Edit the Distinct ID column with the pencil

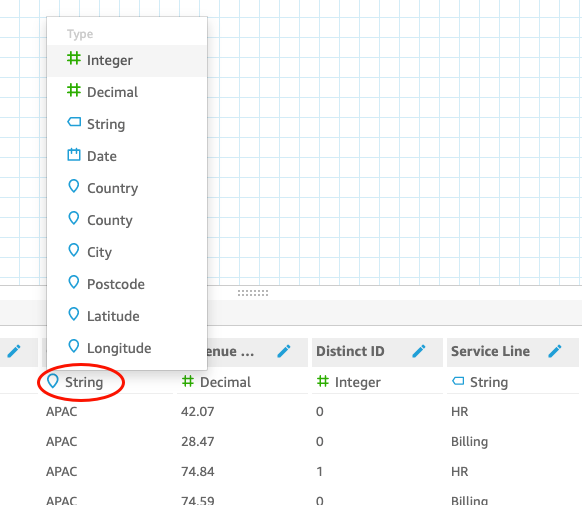coord(419,351)
